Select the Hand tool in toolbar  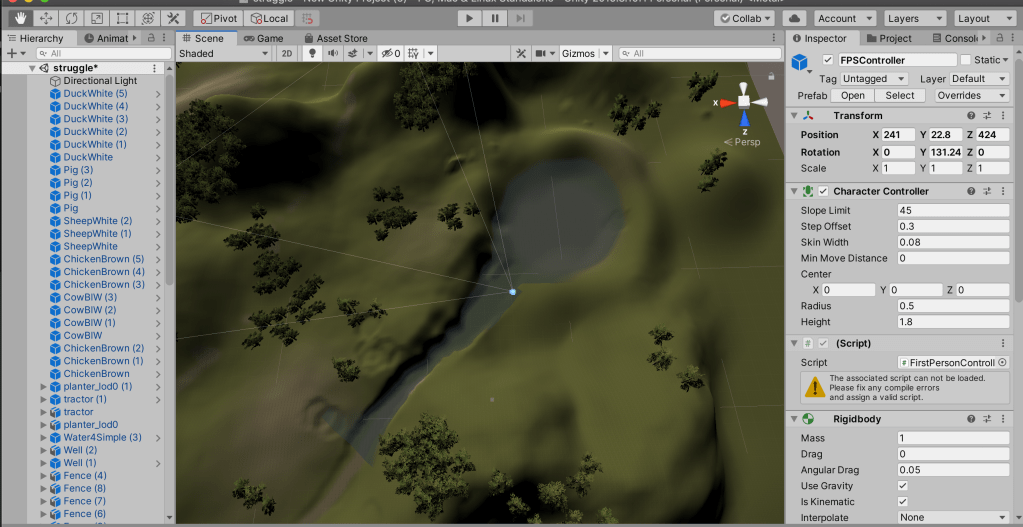(x=19, y=18)
